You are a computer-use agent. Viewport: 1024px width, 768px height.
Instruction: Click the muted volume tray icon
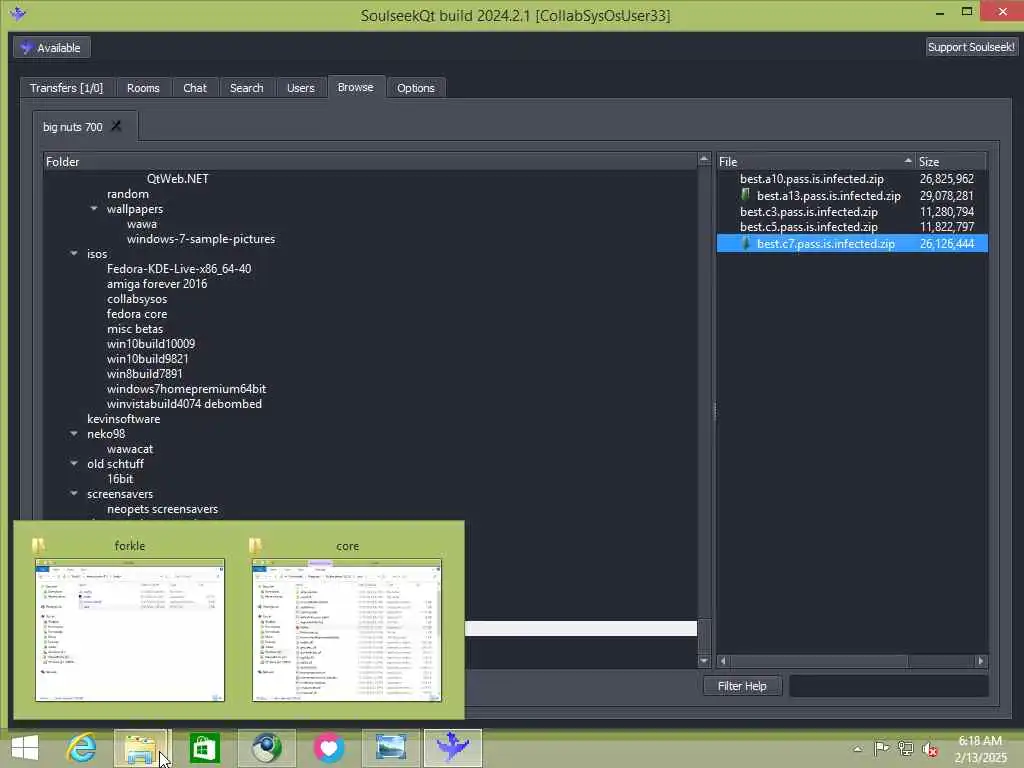[929, 749]
